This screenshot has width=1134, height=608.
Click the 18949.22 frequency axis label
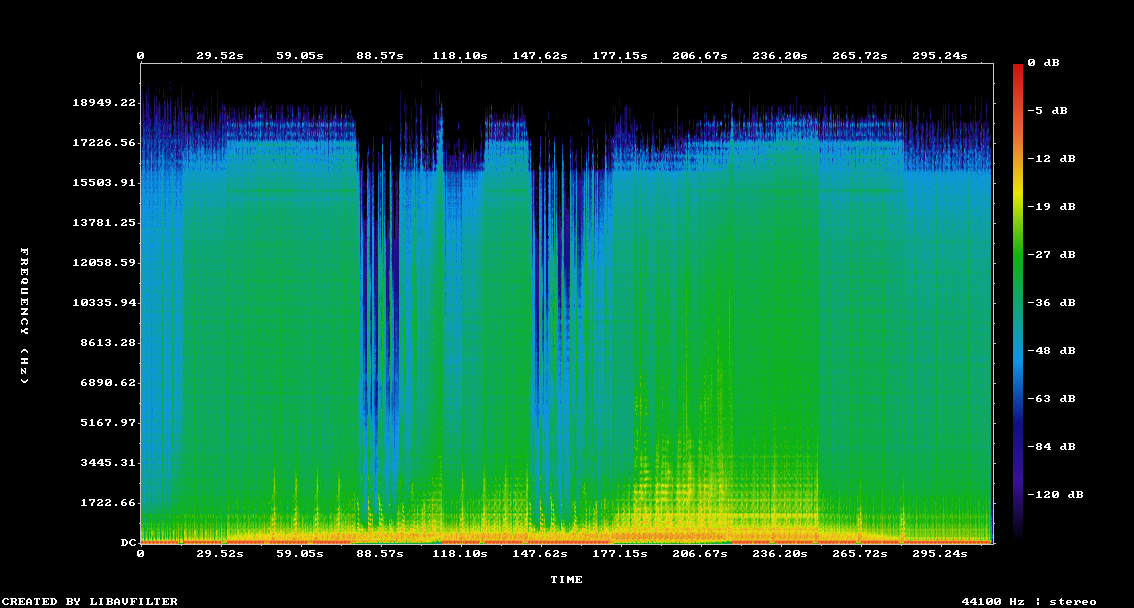pos(104,102)
